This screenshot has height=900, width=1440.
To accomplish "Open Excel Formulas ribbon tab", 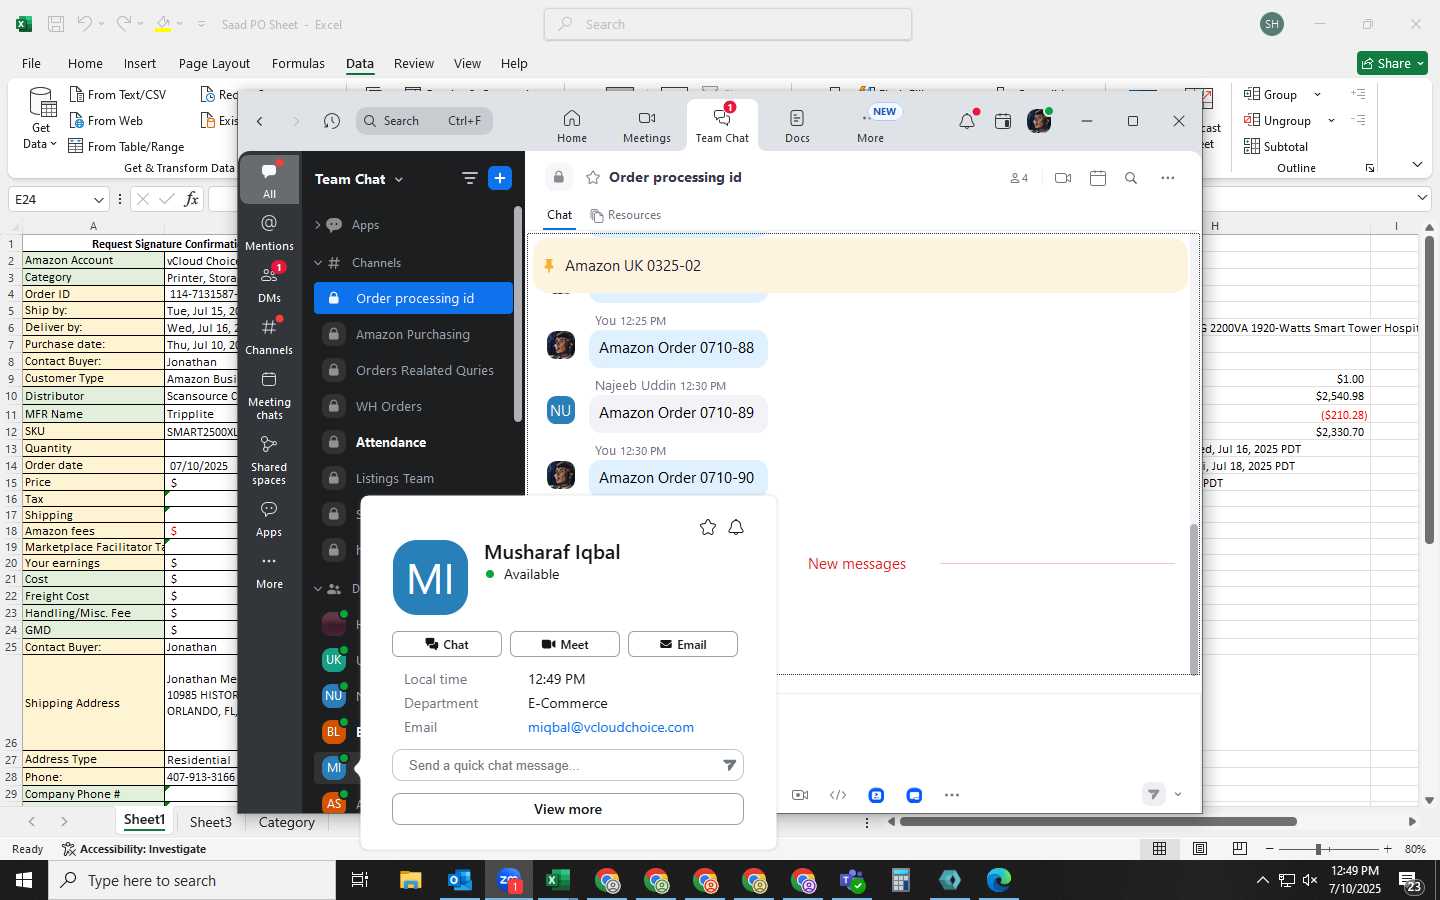I will coord(298,63).
